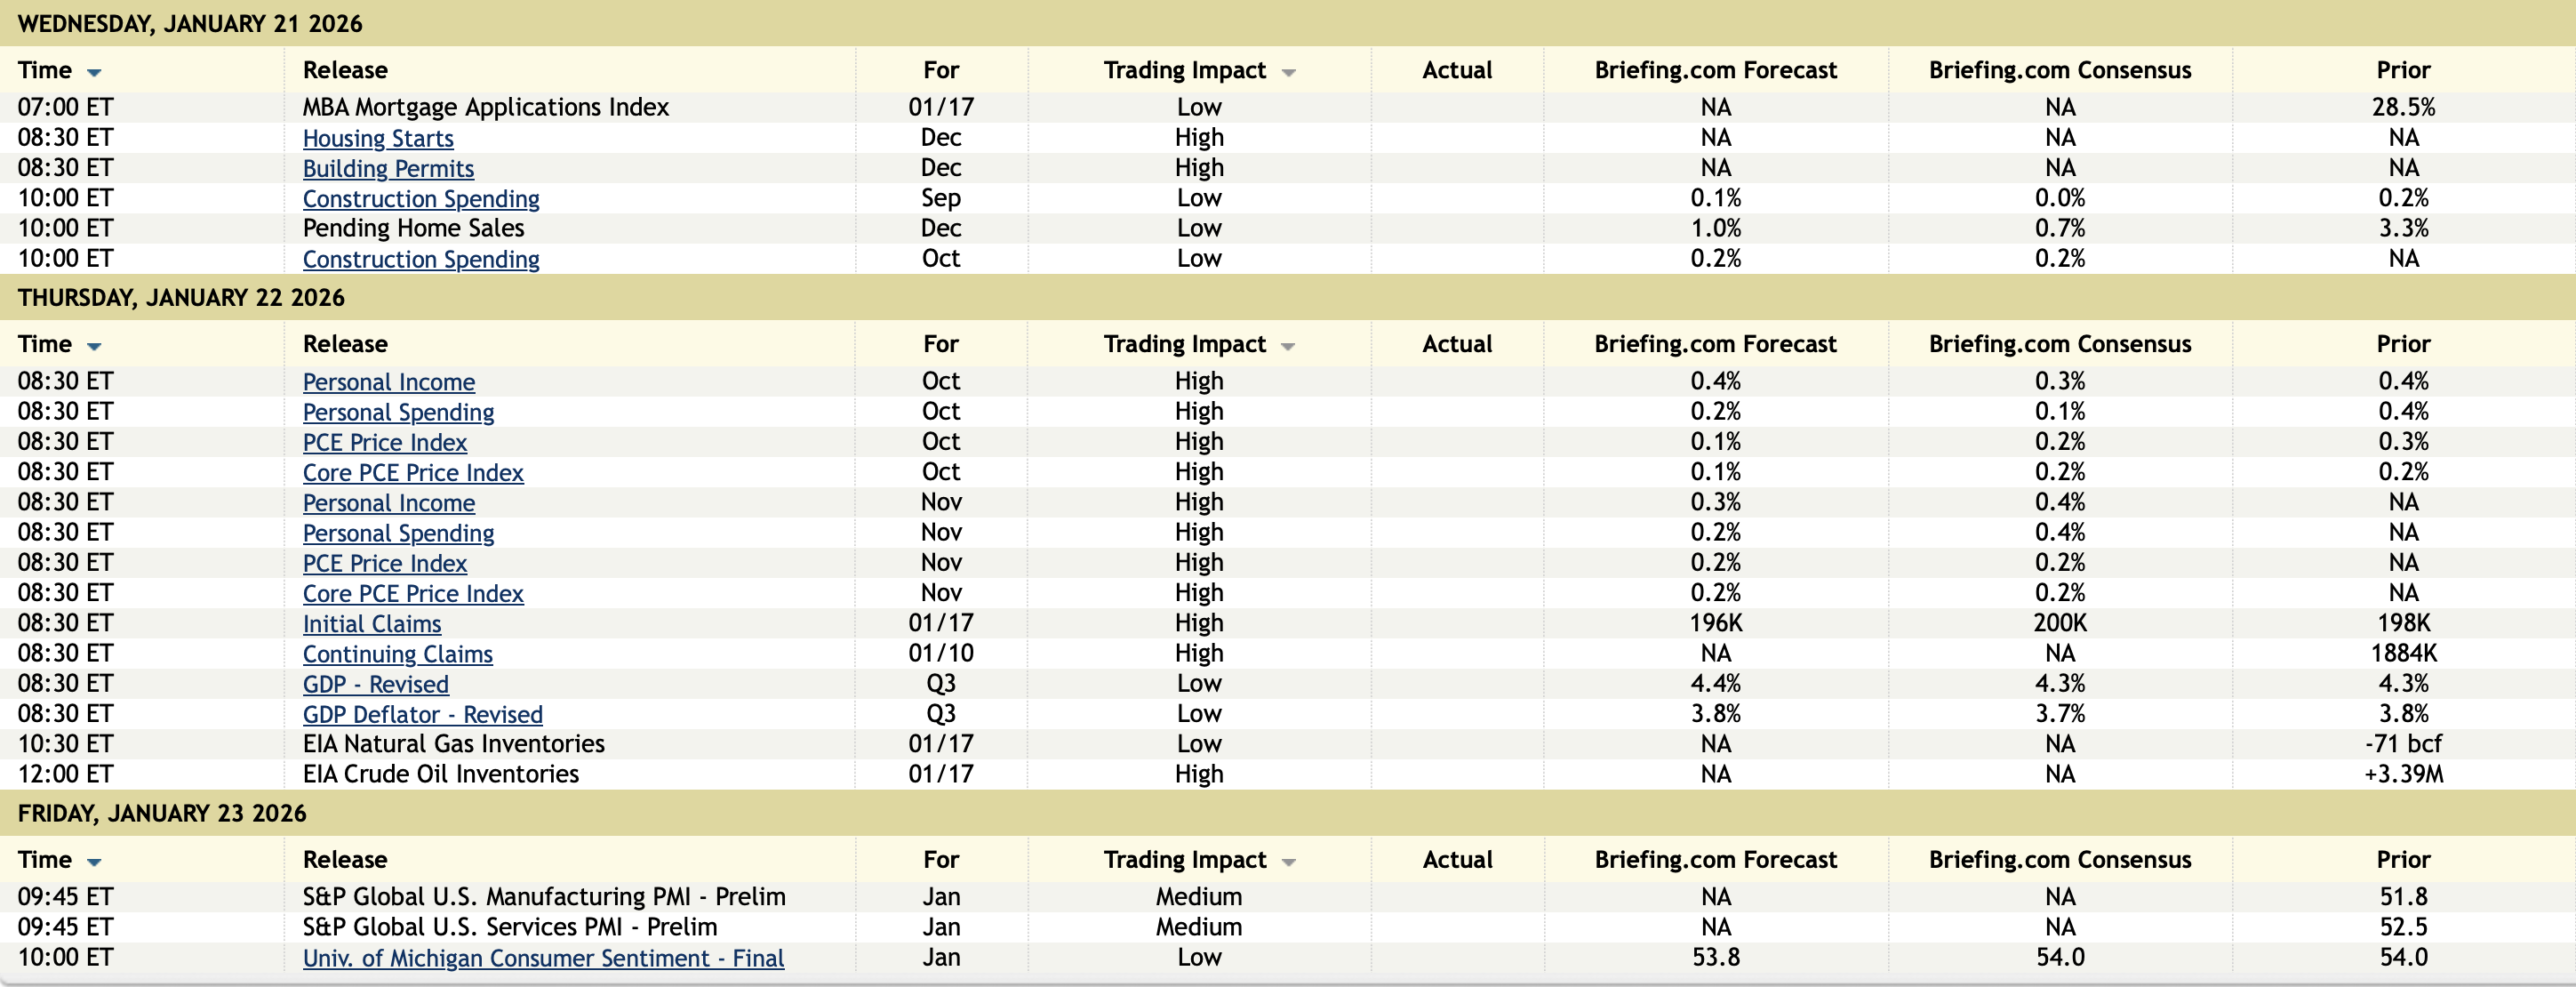Open the Initial Claims release link

372,624
